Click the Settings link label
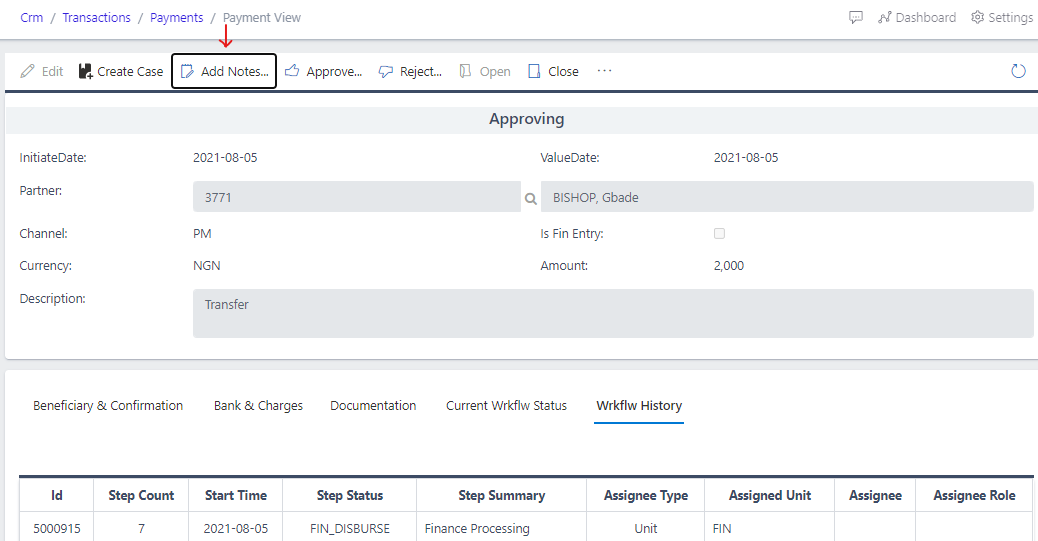This screenshot has width=1038, height=541. click(1010, 17)
